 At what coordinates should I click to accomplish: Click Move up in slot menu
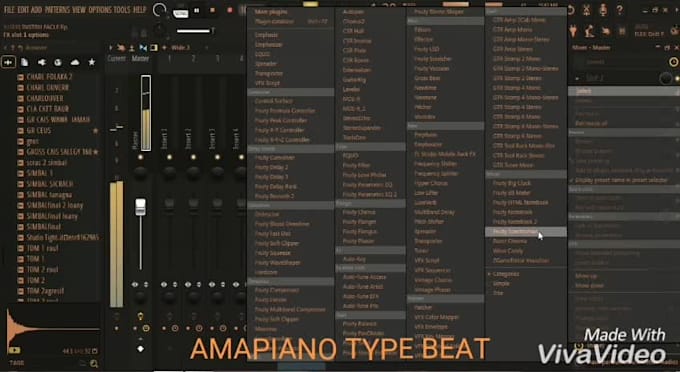pos(586,276)
